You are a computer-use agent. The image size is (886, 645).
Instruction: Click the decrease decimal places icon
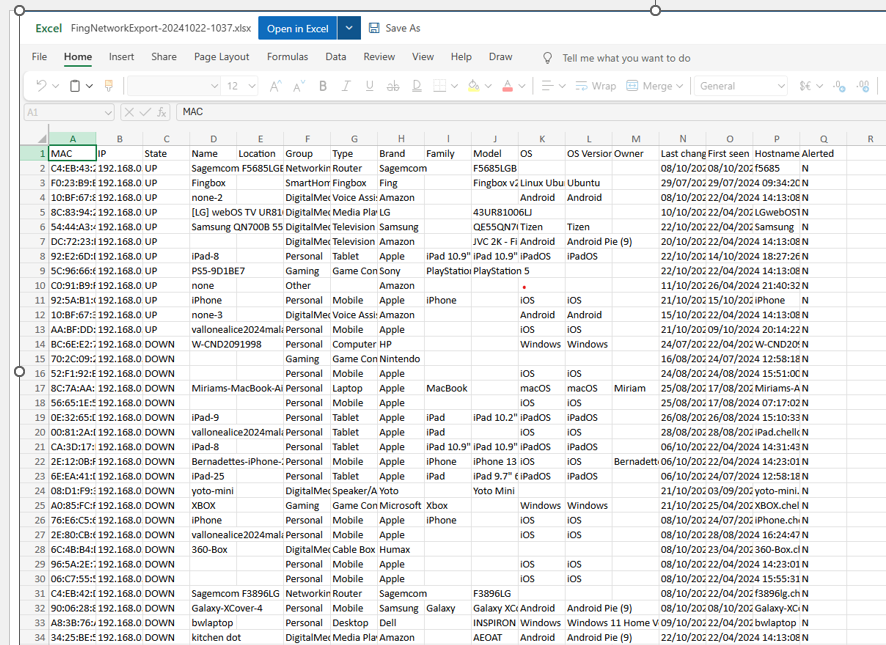click(840, 86)
